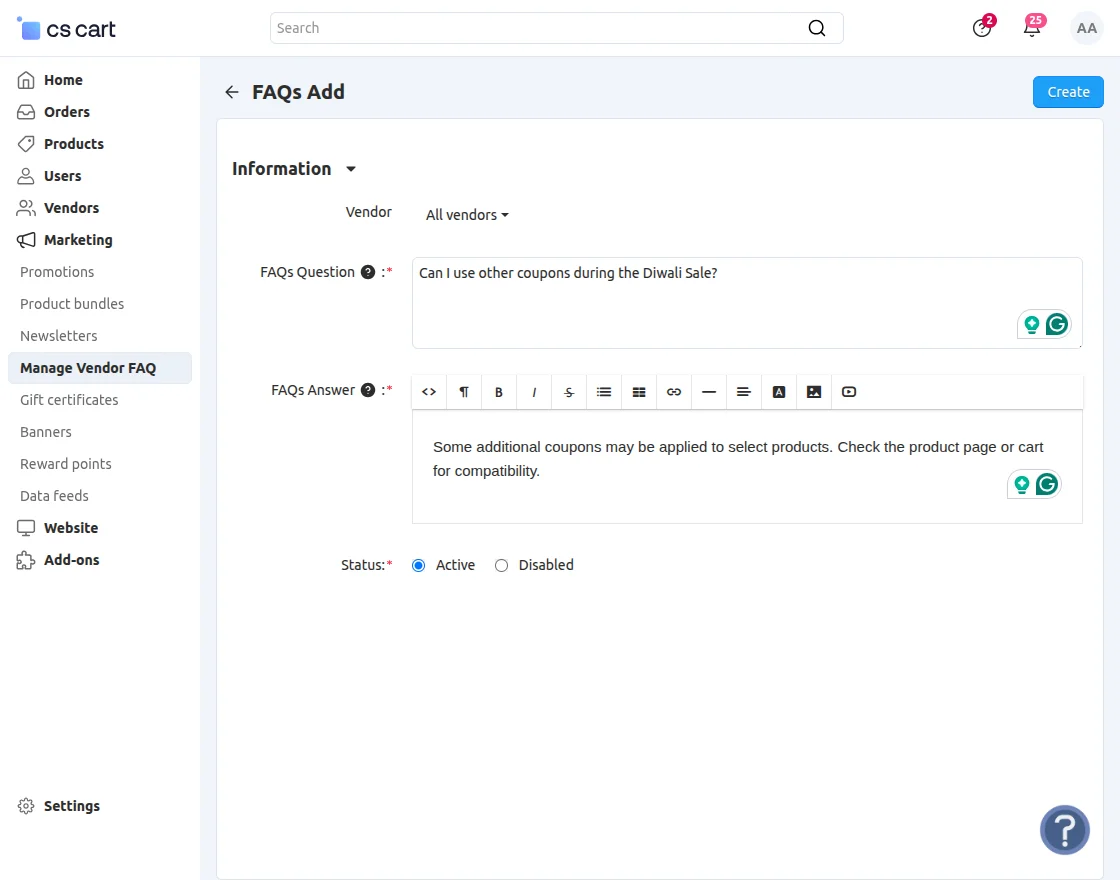The width and height of the screenshot is (1120, 880).
Task: Navigate to Manage Vendor FAQ
Action: tap(88, 368)
